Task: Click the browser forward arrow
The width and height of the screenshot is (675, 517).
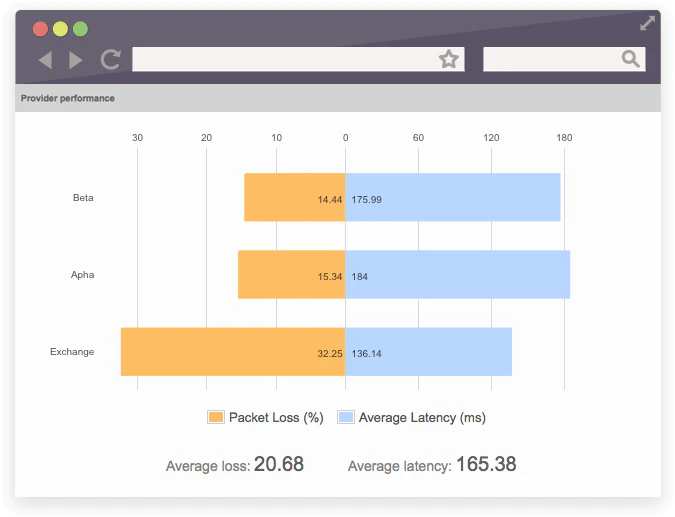Action: click(76, 59)
